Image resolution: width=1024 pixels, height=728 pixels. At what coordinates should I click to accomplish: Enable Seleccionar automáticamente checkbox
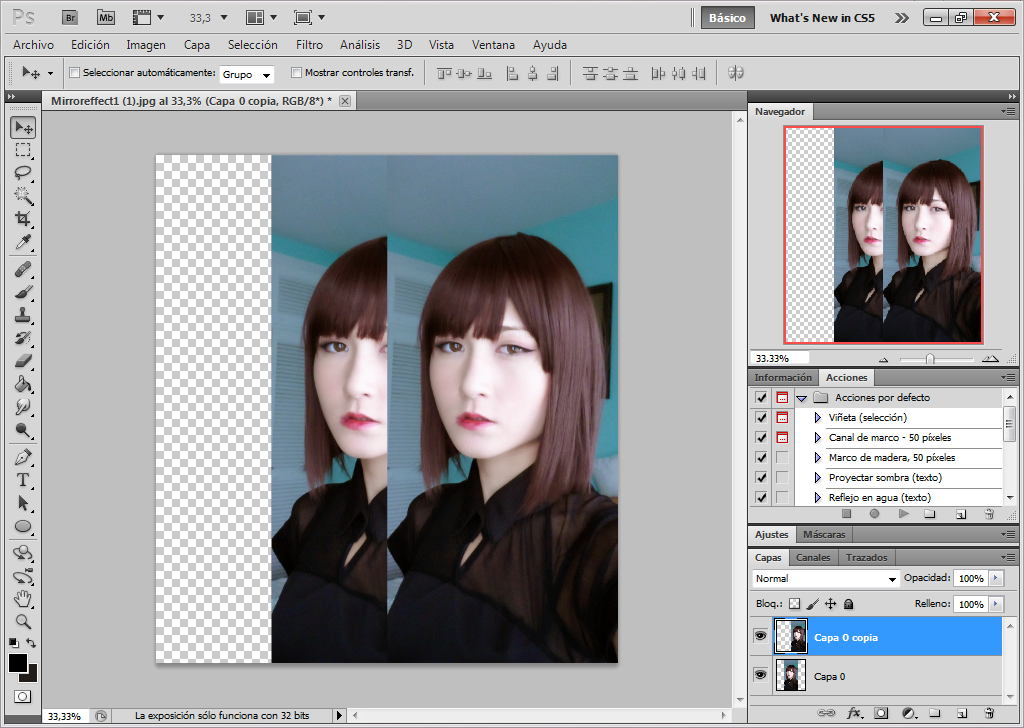pyautogui.click(x=74, y=72)
